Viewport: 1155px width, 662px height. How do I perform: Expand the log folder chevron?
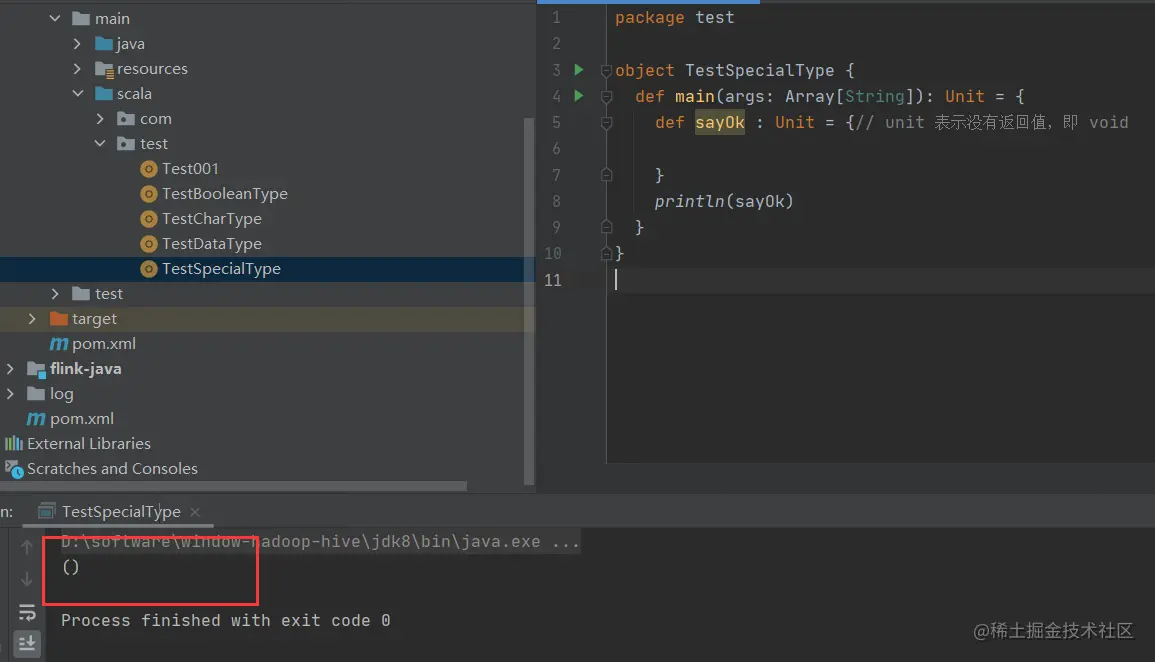10,394
